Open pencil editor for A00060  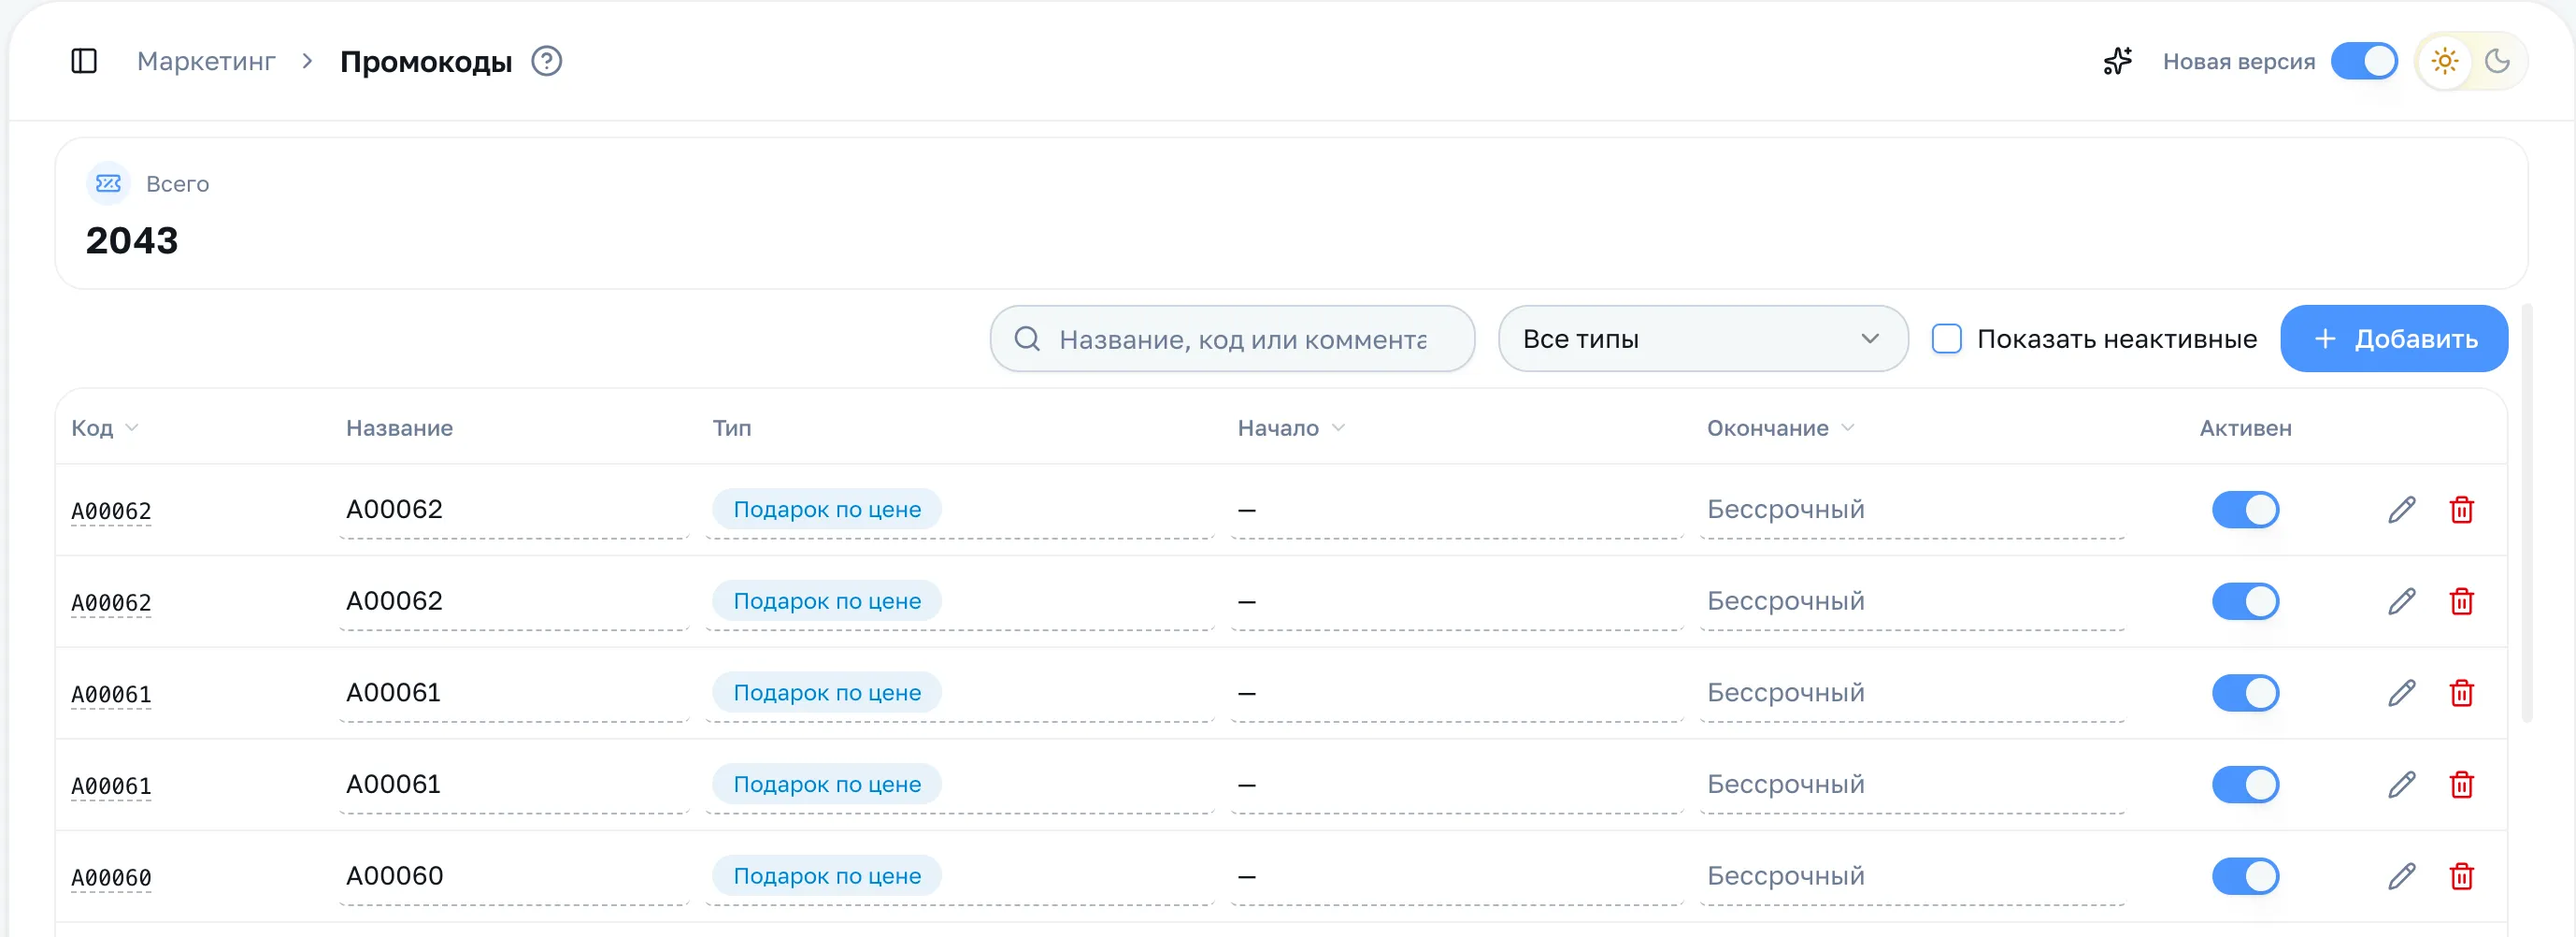[x=2402, y=876]
